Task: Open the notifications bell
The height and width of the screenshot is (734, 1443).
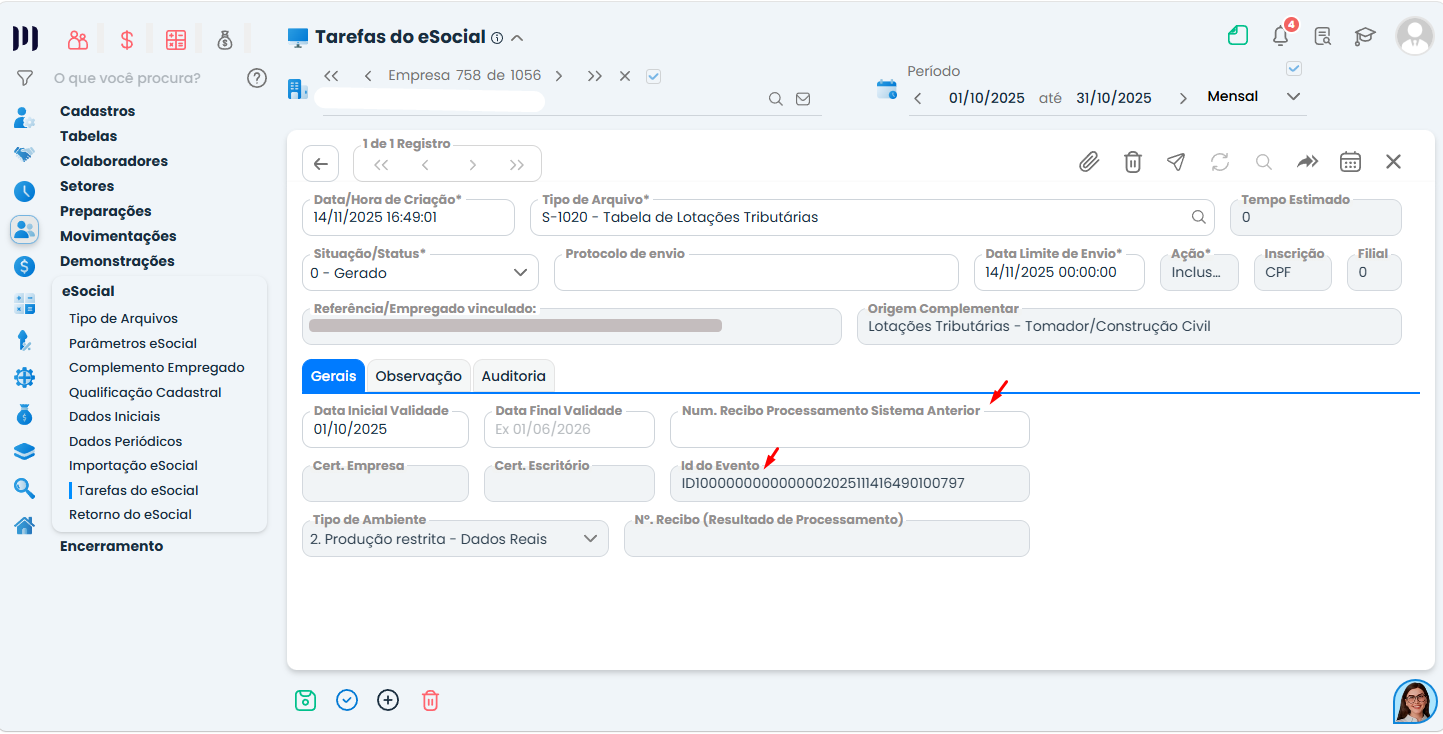Action: click(x=1281, y=36)
